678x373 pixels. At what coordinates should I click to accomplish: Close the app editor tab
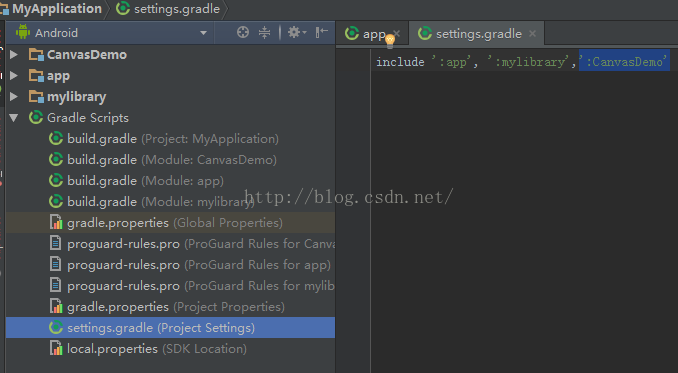397,33
